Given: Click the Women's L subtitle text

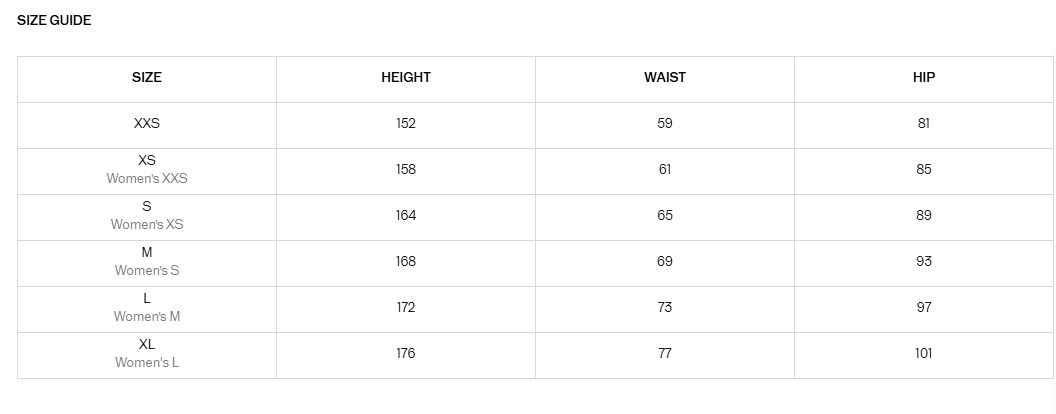Looking at the screenshot, I should [x=147, y=363].
